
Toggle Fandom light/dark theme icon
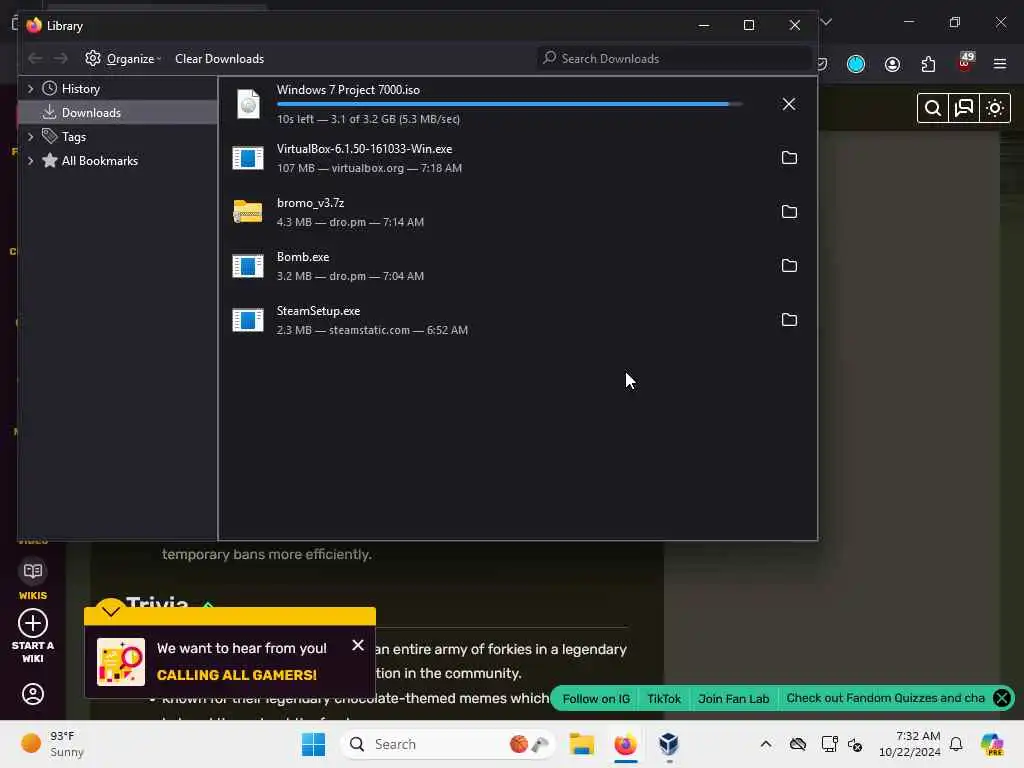pos(995,108)
